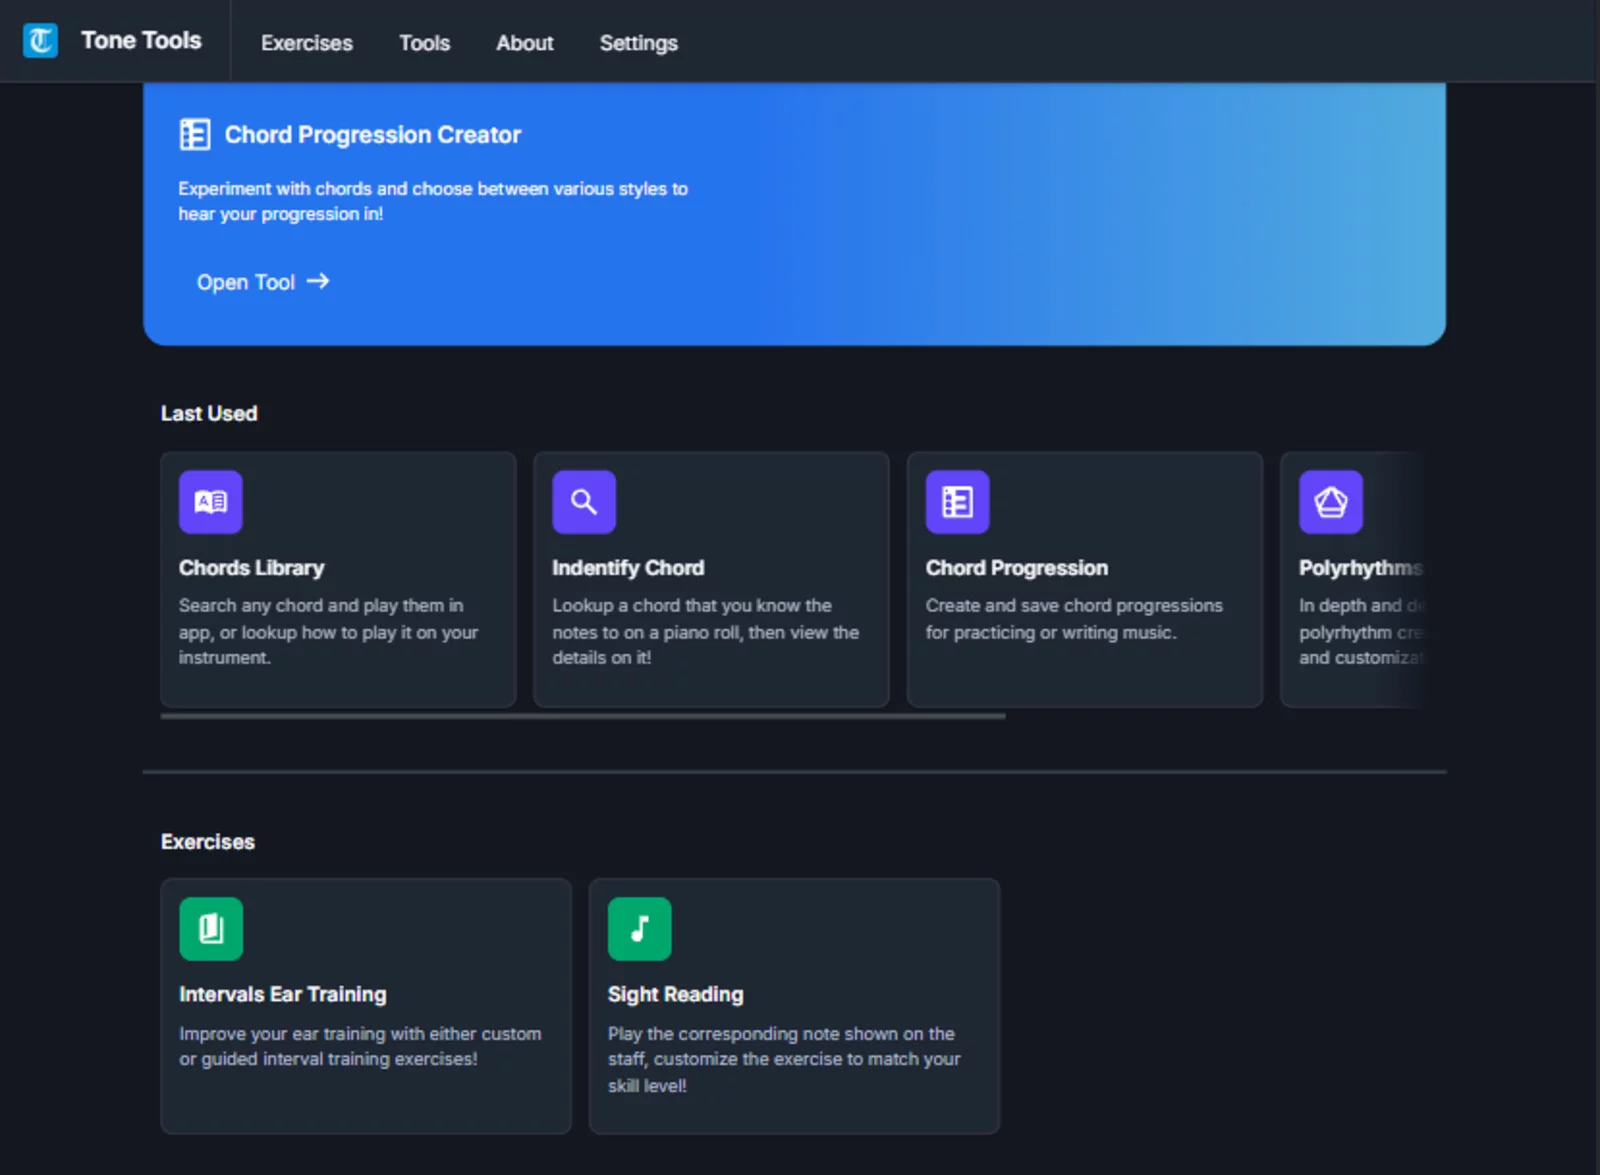
Task: Open the Chords Library card title
Action: click(x=252, y=568)
